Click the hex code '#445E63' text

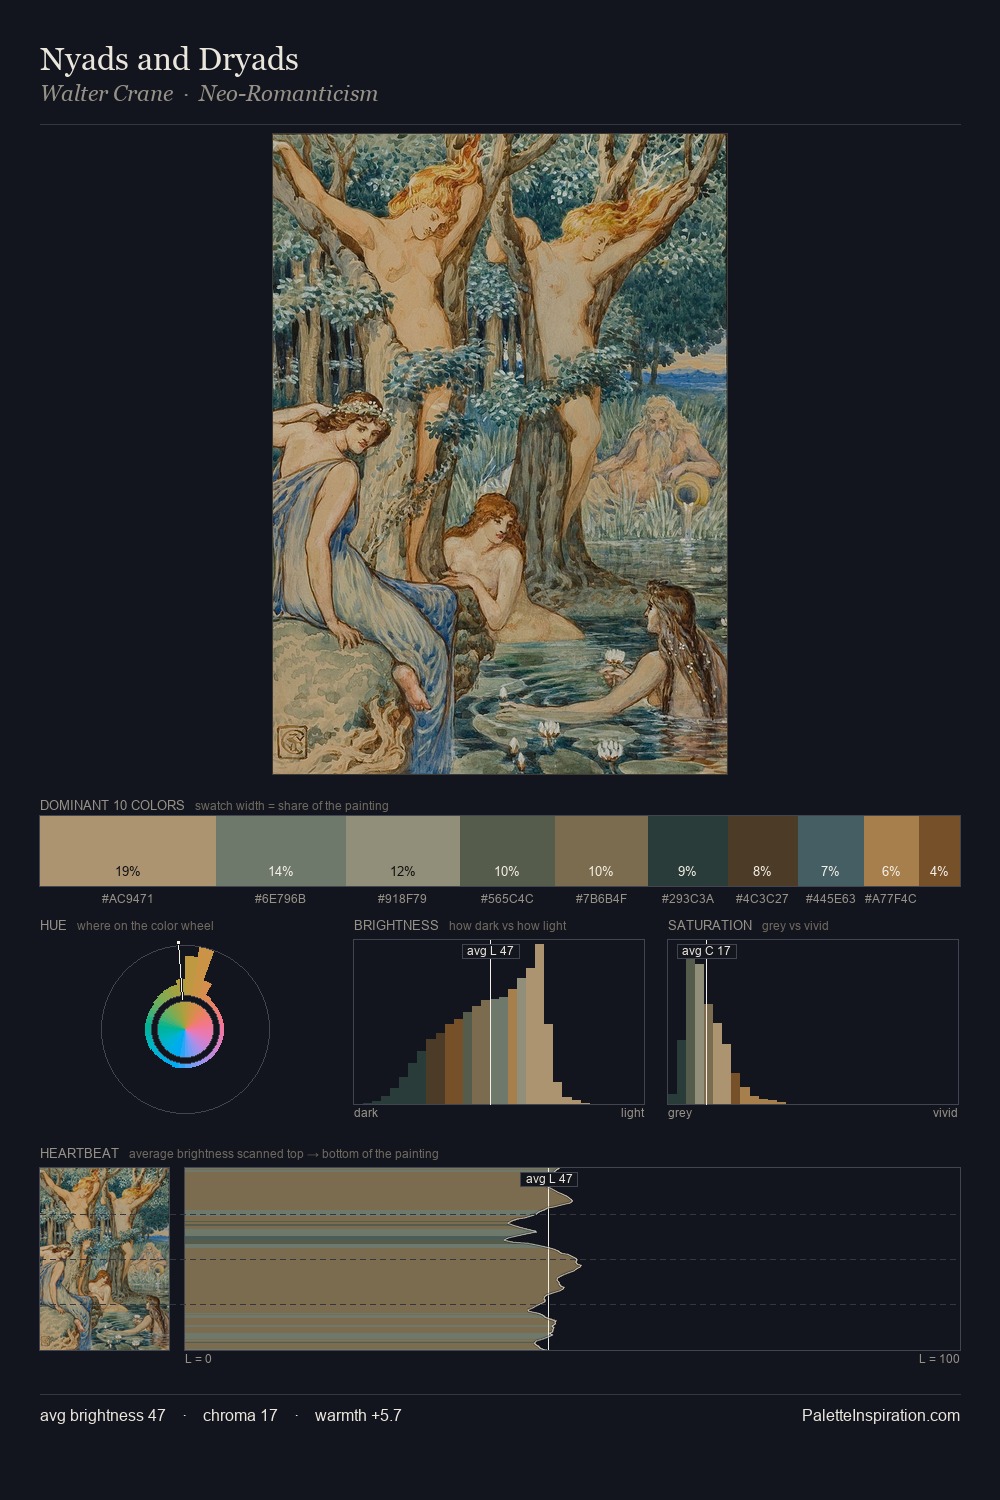(831, 899)
